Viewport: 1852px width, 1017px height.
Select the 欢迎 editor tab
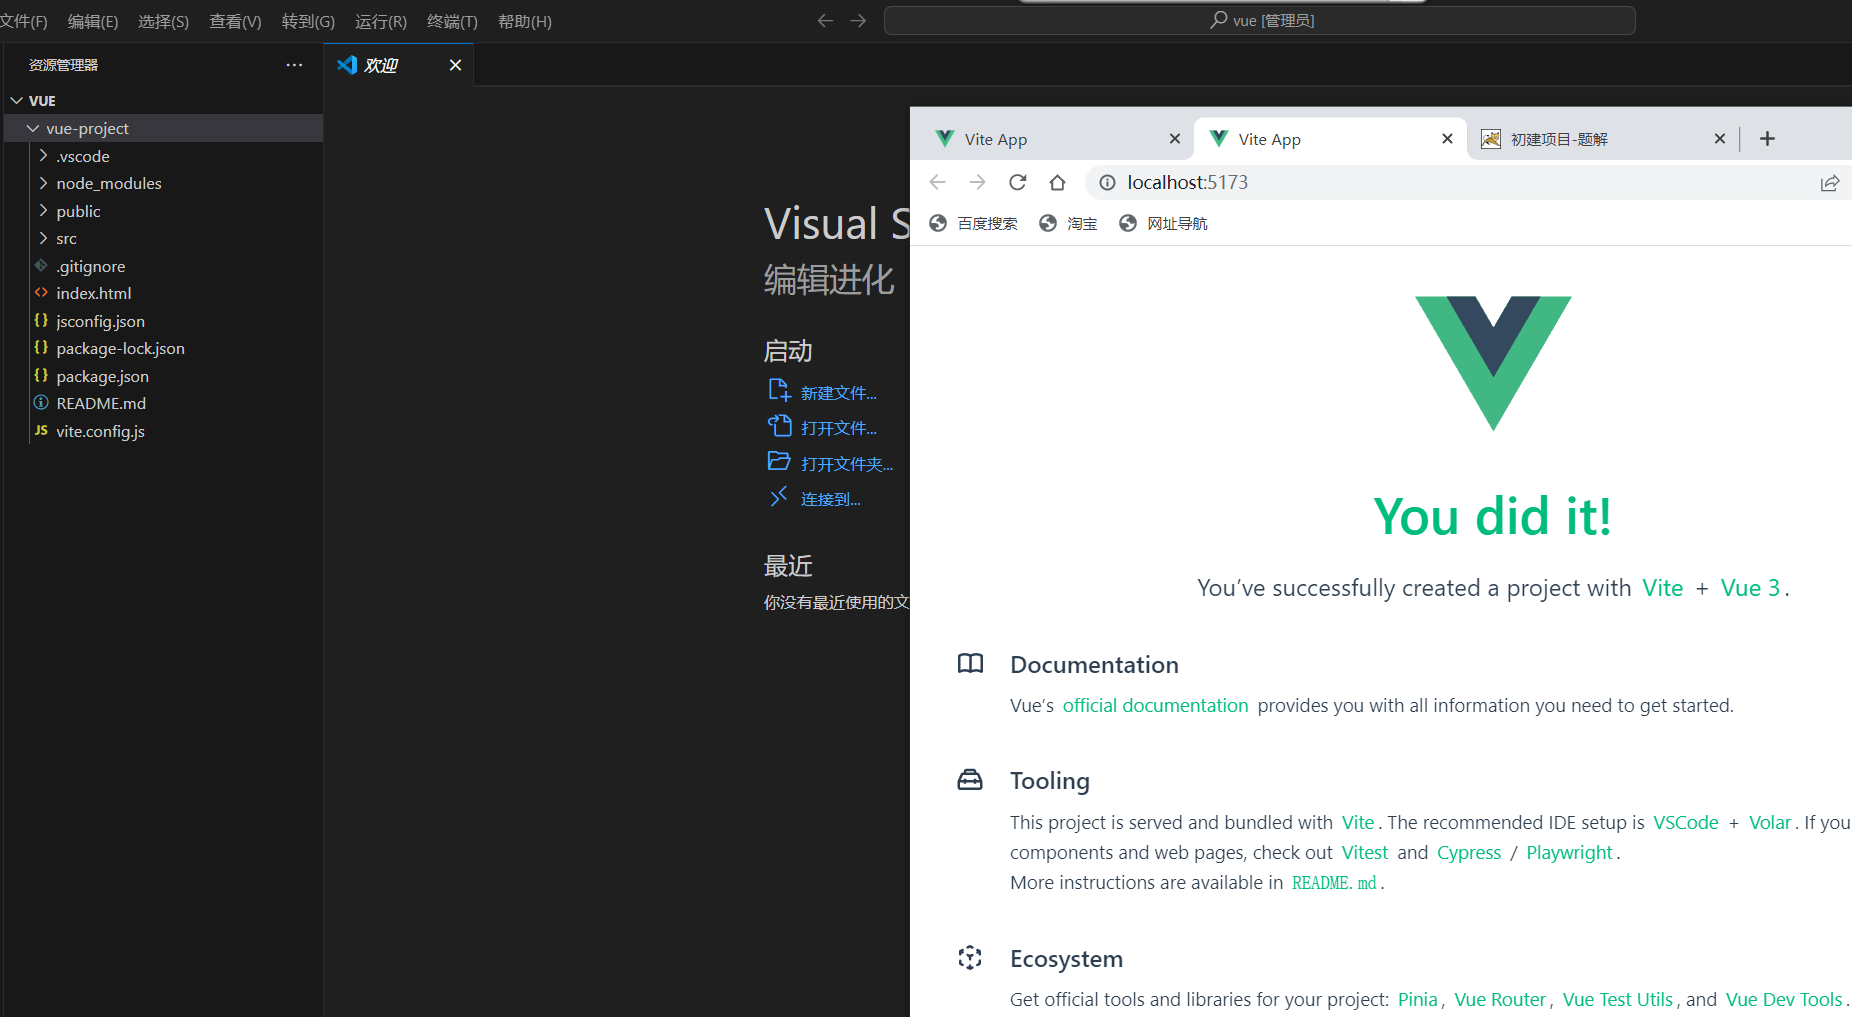pyautogui.click(x=400, y=65)
